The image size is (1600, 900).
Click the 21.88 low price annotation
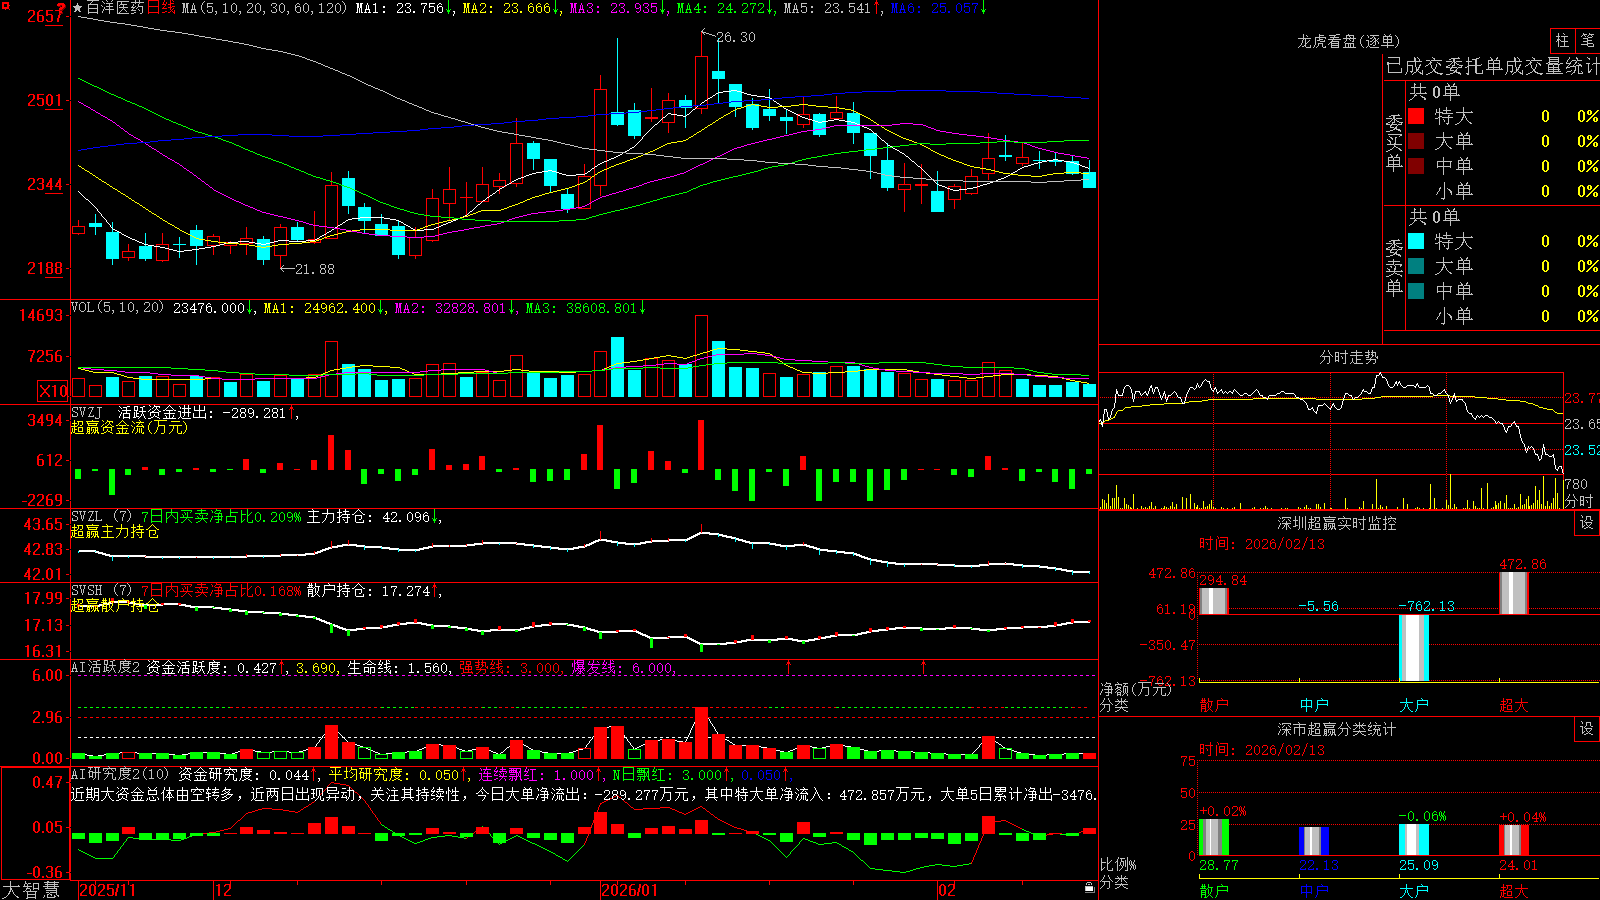[315, 269]
